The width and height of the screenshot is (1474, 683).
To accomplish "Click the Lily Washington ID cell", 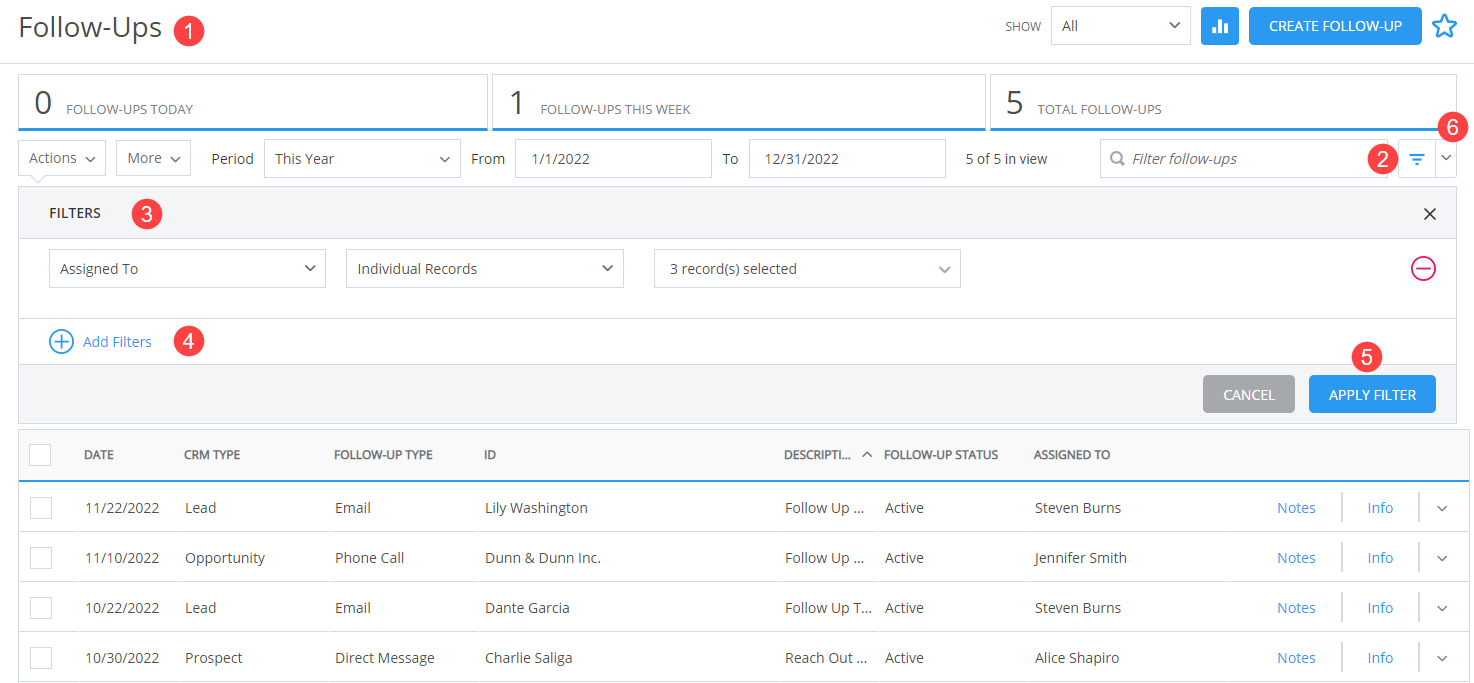I will click(536, 508).
